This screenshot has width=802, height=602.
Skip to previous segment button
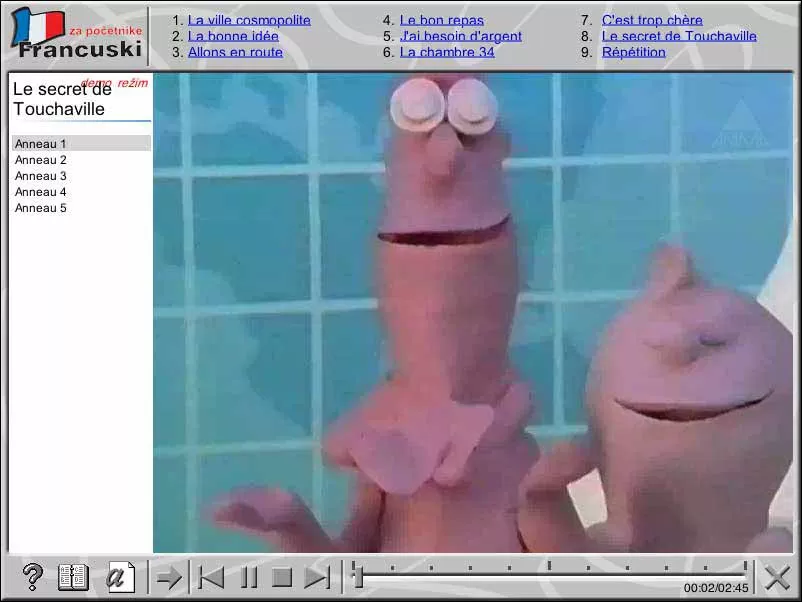211,578
